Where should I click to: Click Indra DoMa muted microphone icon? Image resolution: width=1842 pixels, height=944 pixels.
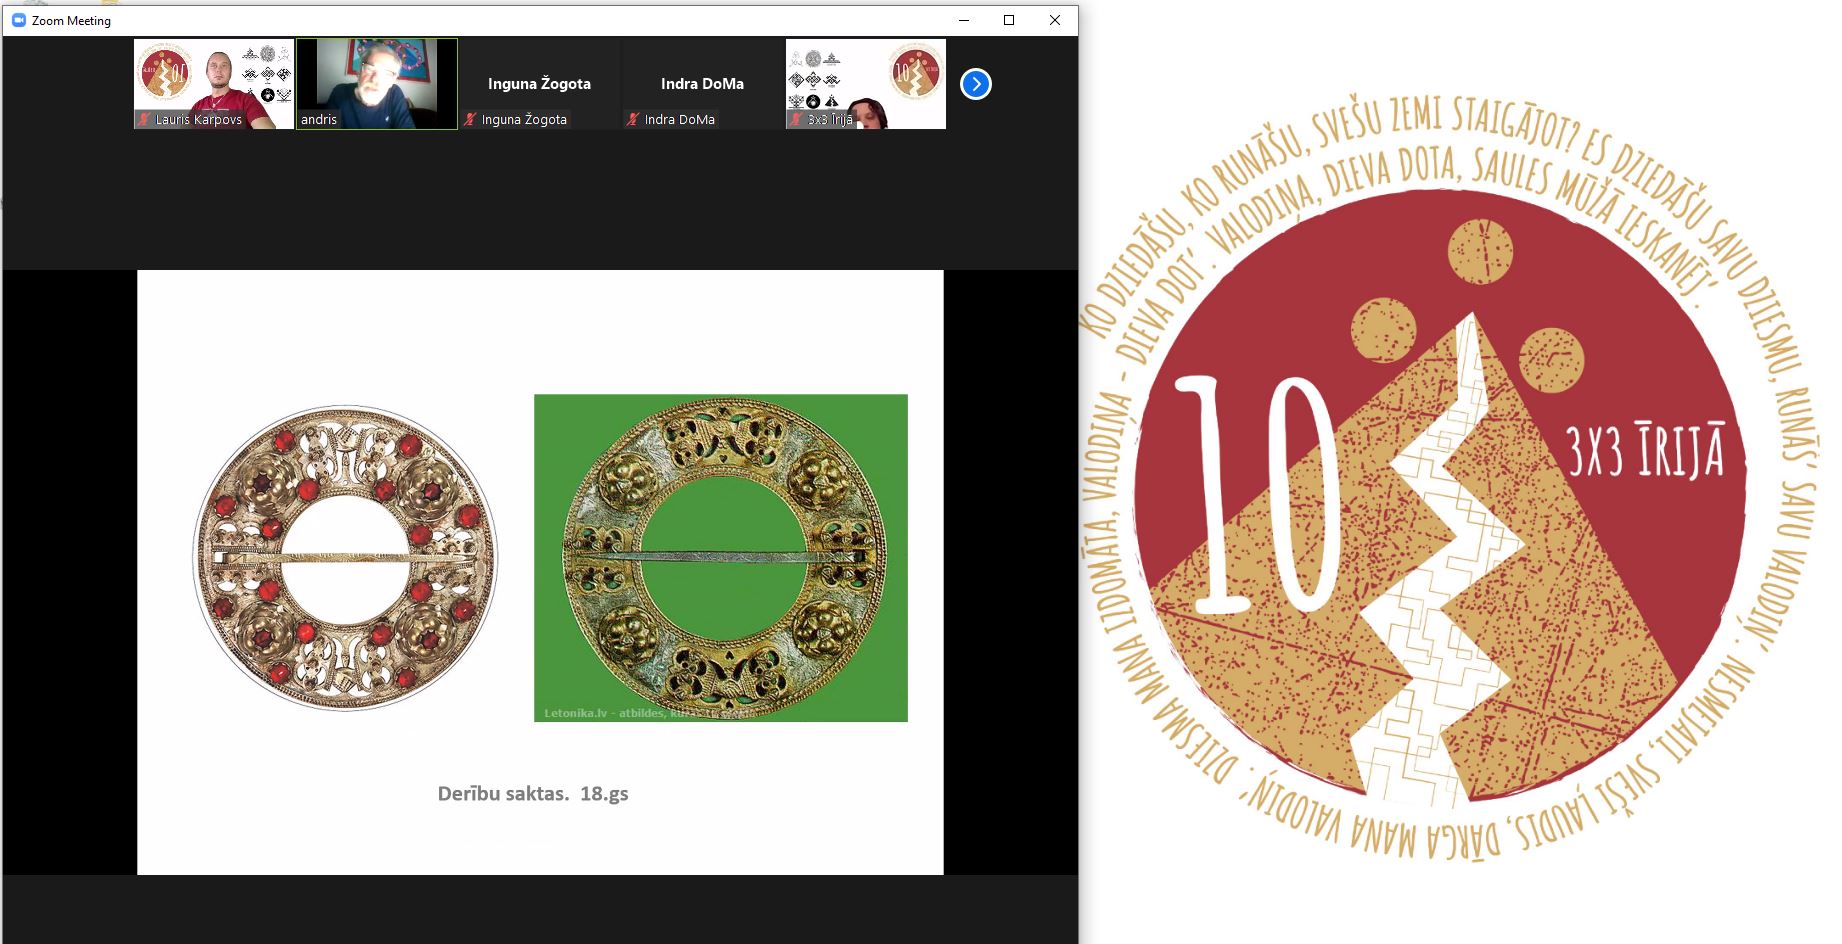click(633, 119)
